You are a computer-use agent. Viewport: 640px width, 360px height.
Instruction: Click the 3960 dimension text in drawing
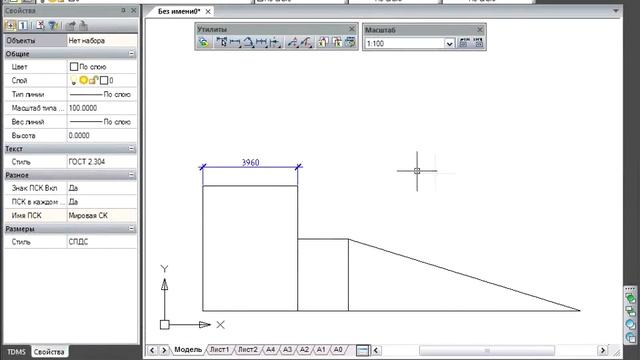tap(250, 162)
